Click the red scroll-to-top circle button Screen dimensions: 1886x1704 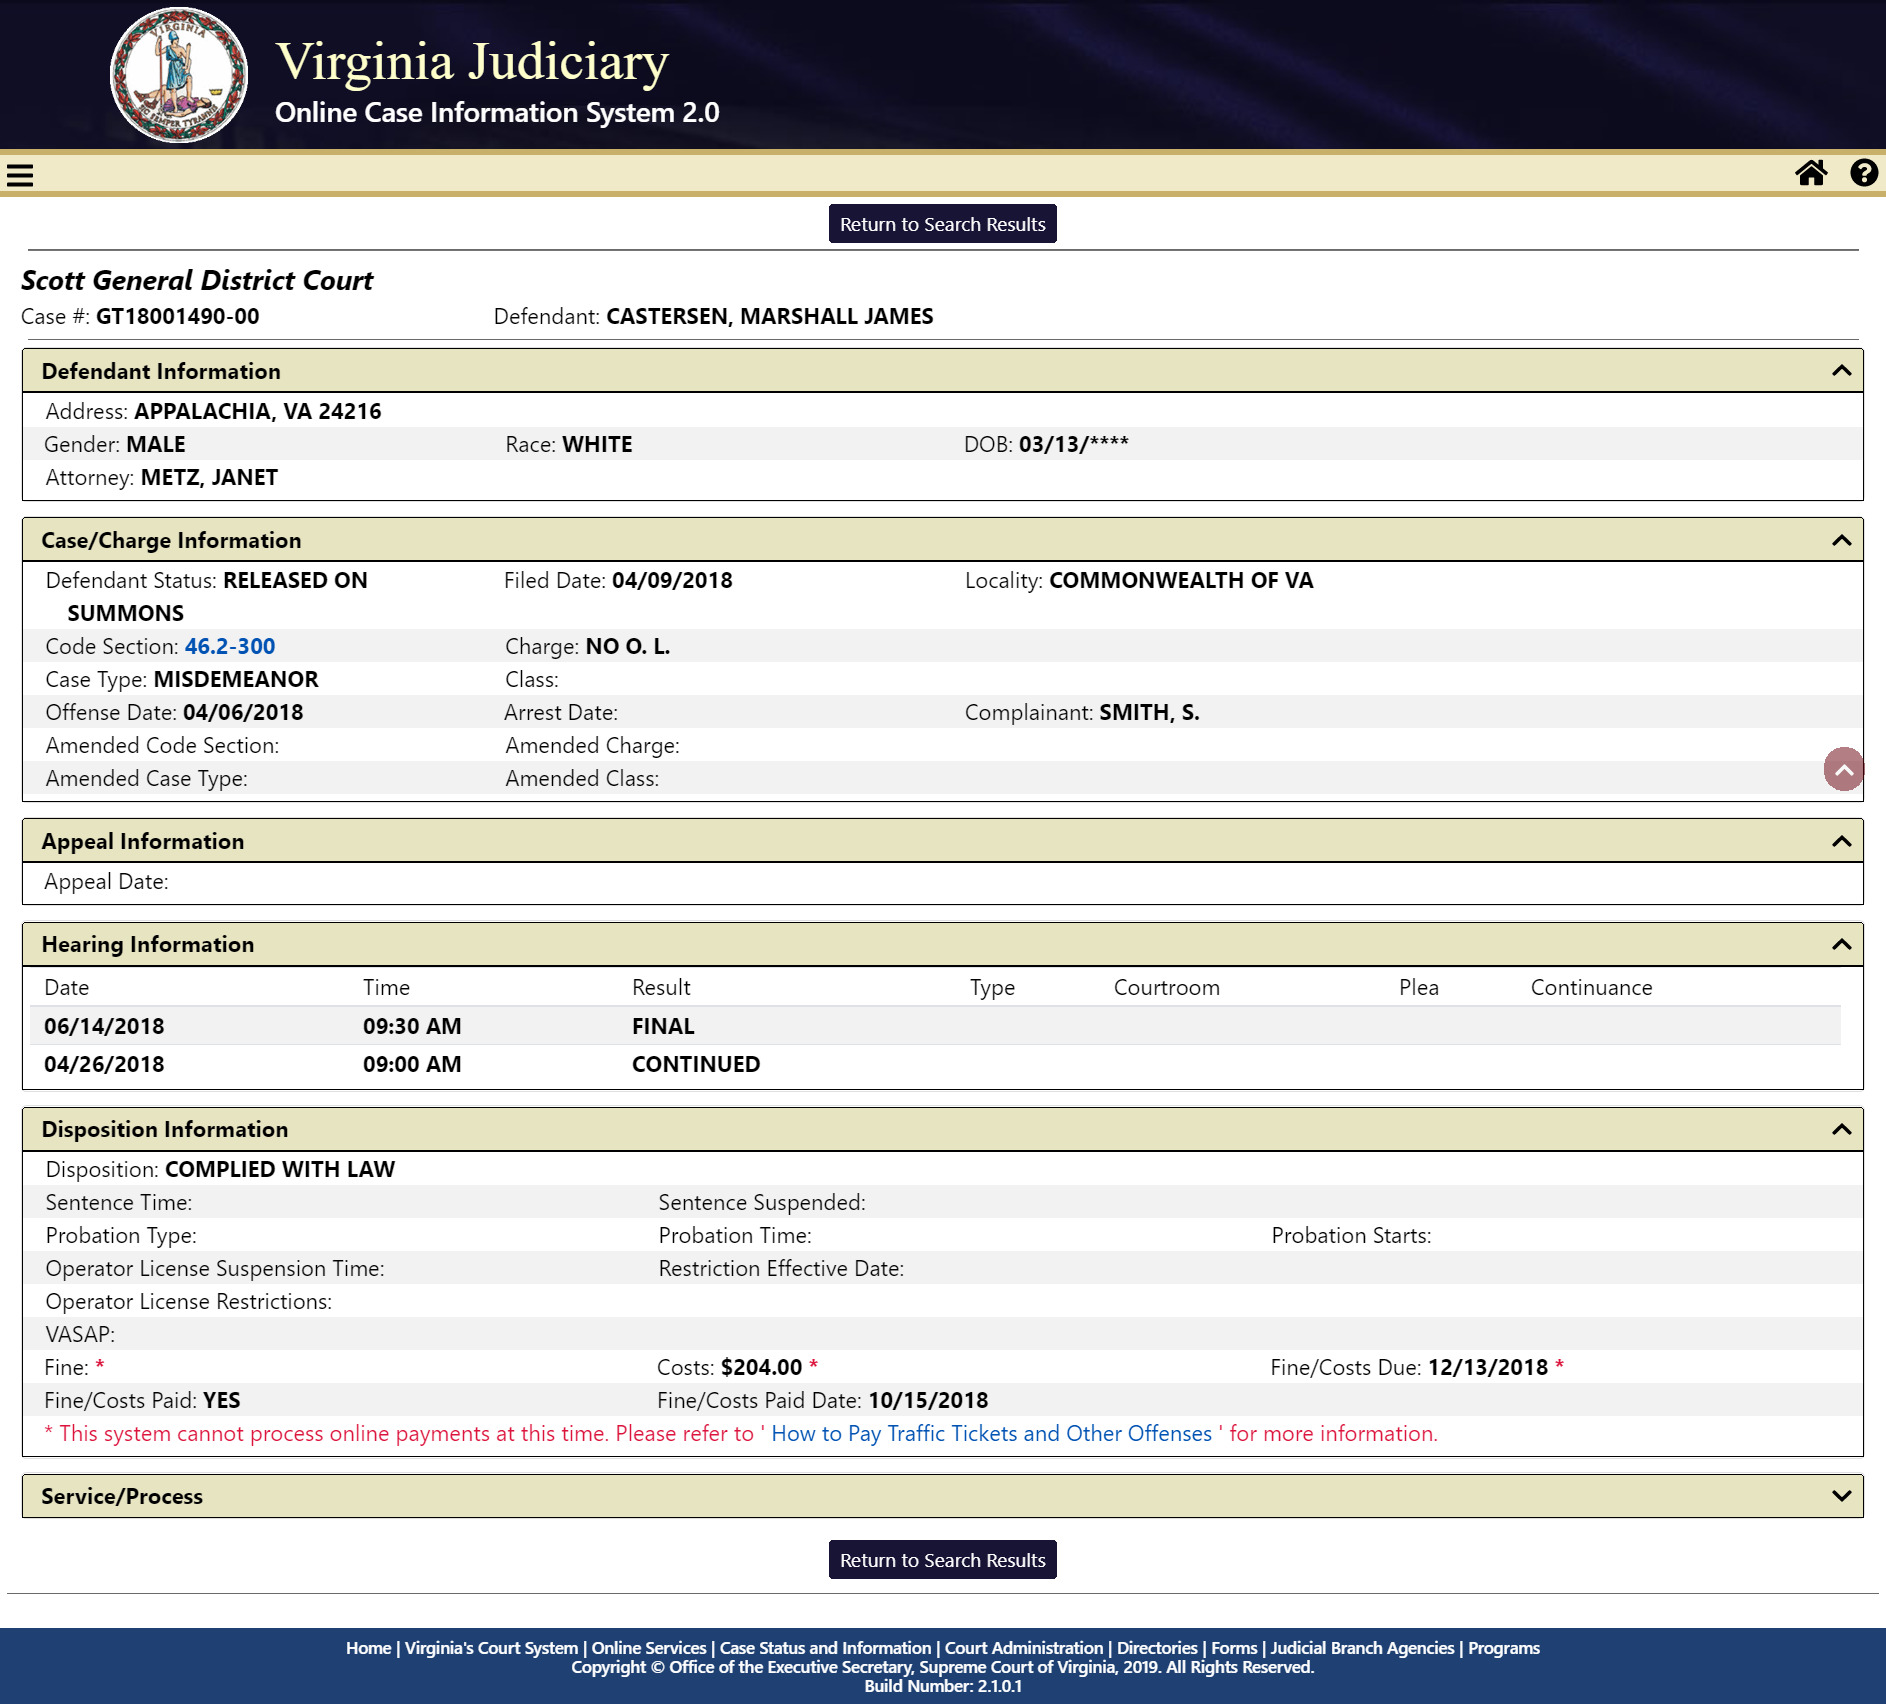pyautogui.click(x=1844, y=769)
